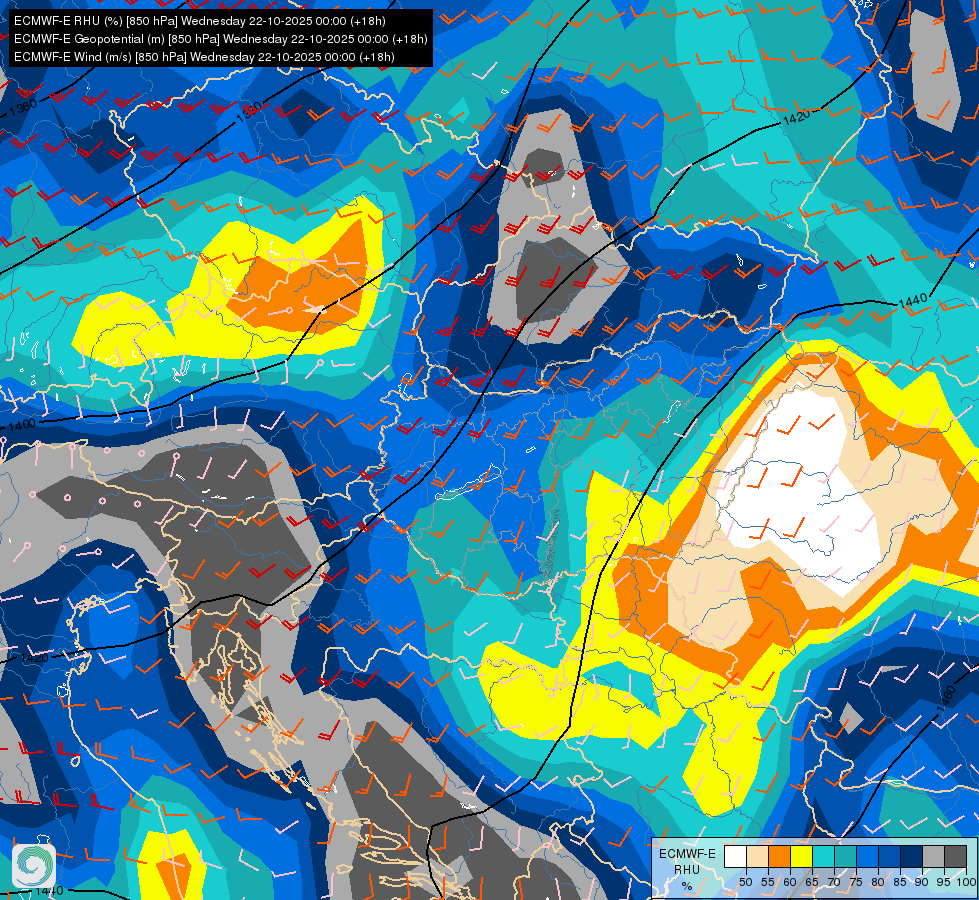Click the legend label 'RHU'

tap(687, 869)
